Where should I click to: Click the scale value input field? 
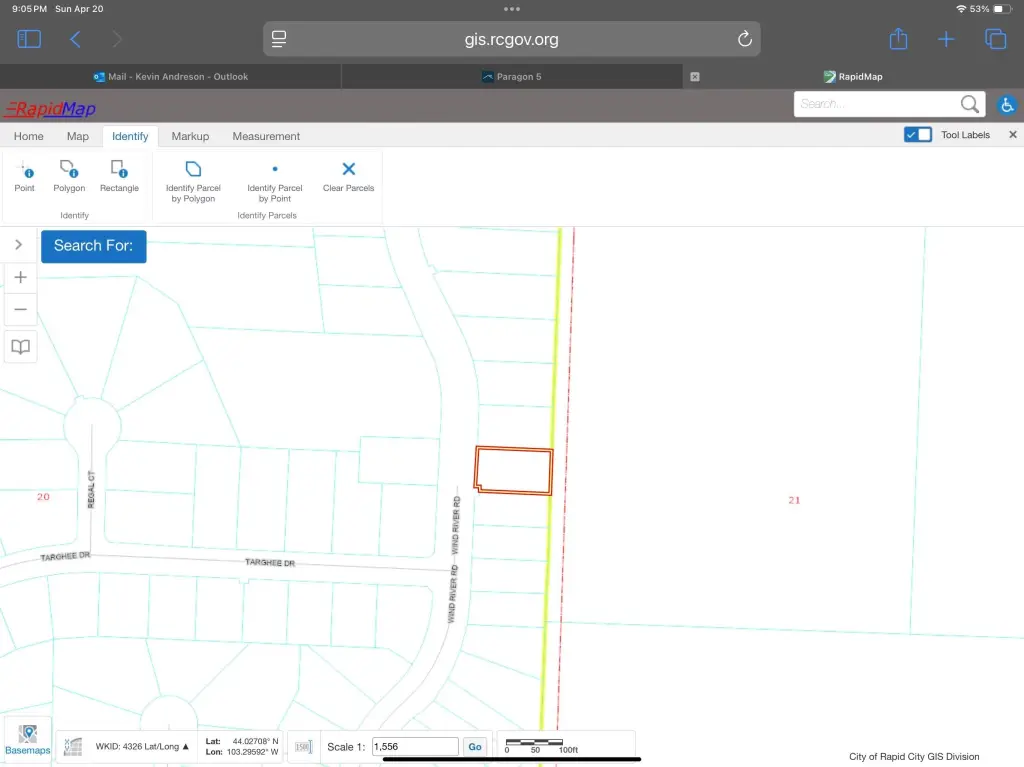pyautogui.click(x=414, y=747)
